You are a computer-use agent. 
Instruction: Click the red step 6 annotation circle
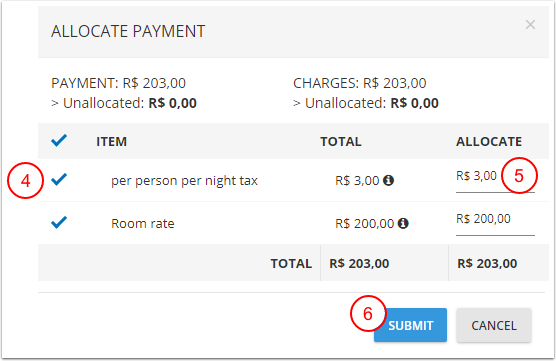coord(368,313)
